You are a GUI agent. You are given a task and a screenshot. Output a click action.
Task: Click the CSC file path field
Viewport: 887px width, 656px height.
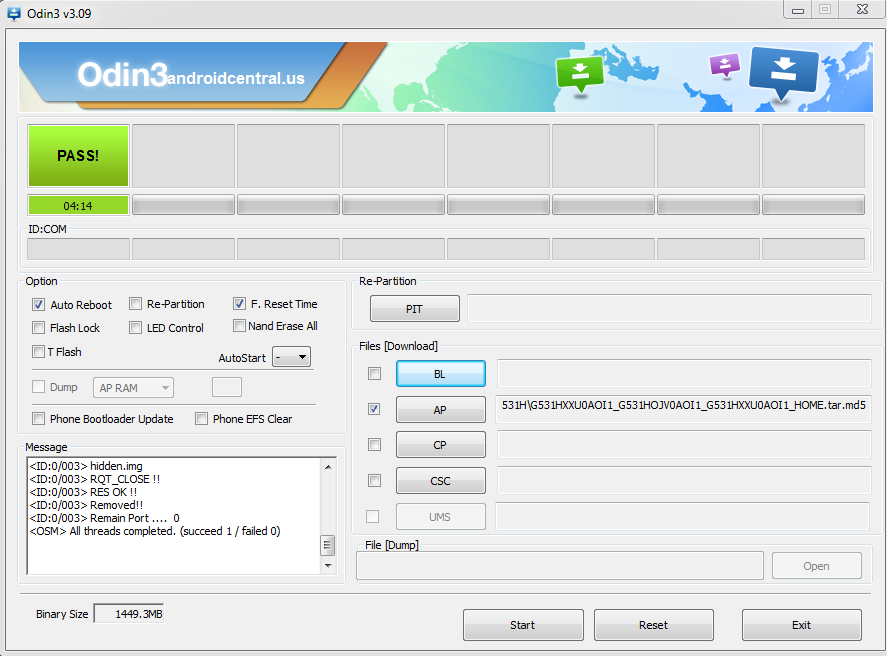[684, 481]
